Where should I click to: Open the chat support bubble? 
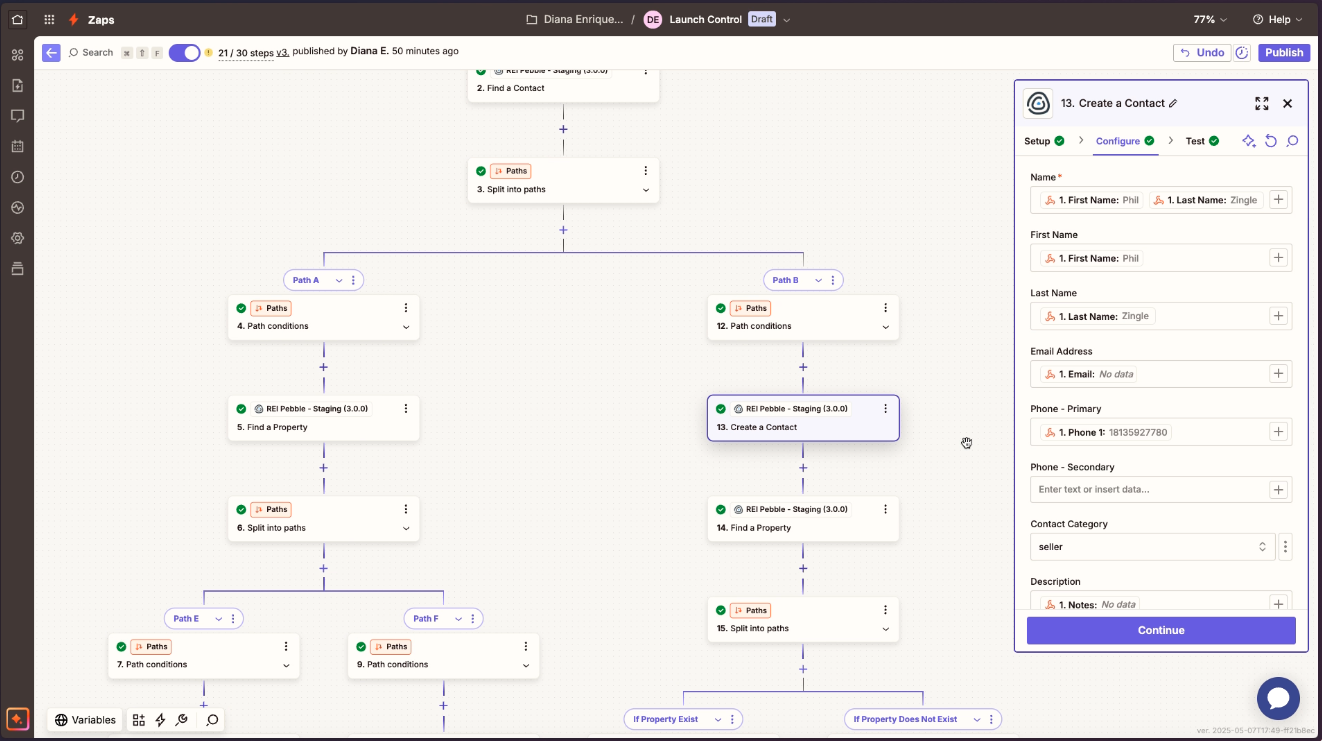[1278, 699]
